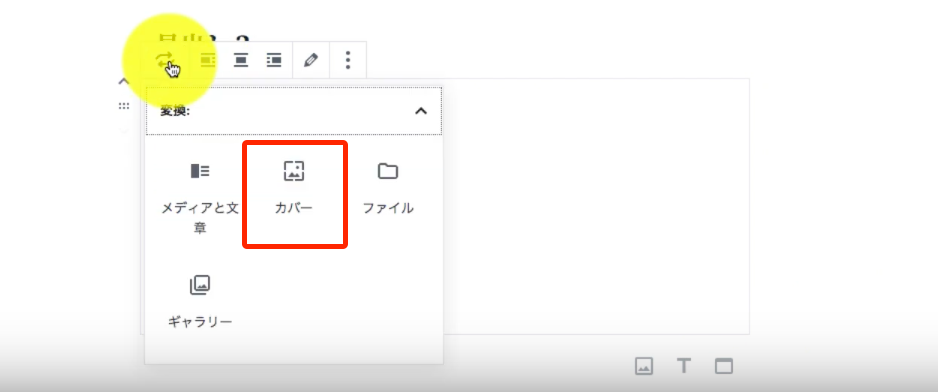Click the empty block content area

click(596, 206)
